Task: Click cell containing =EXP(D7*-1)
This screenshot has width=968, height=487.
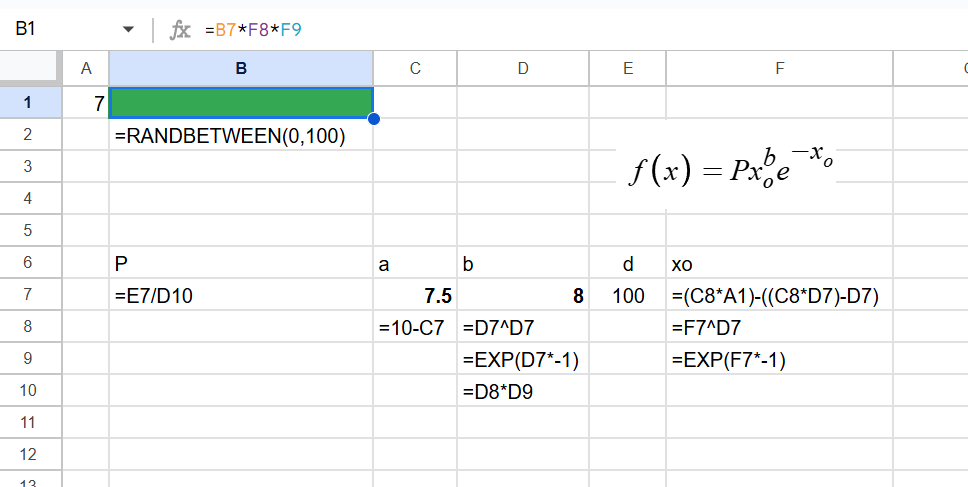Action: (x=523, y=359)
